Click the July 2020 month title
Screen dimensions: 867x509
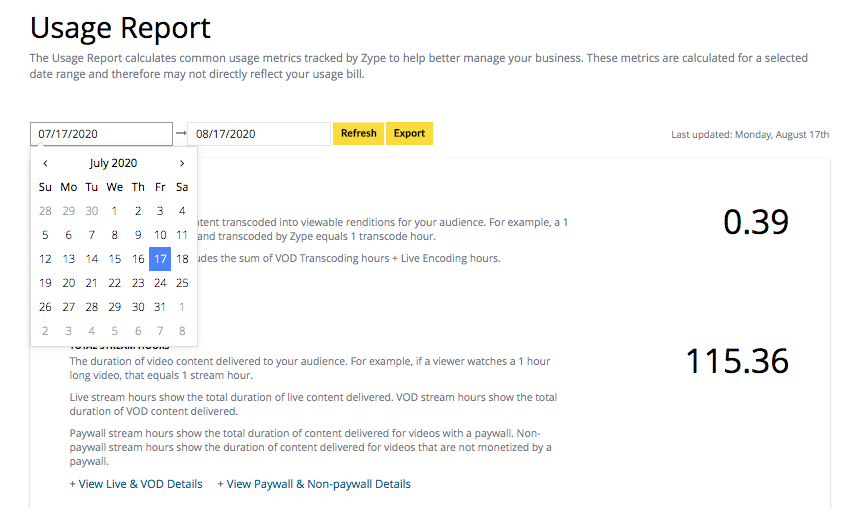113,163
